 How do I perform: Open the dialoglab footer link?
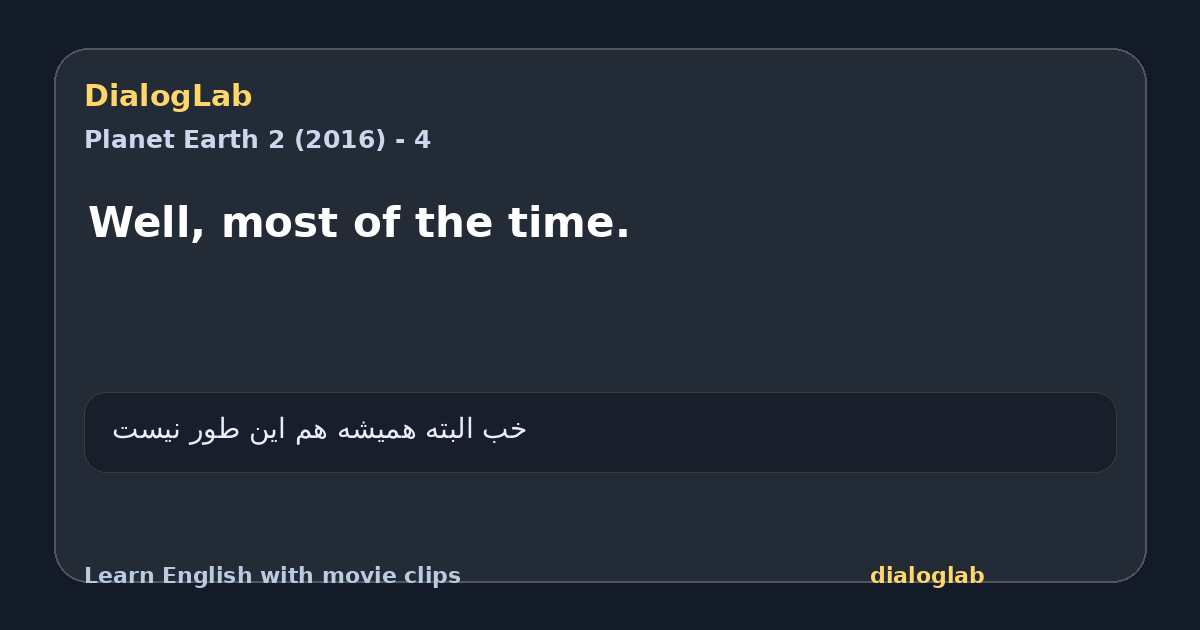coord(927,576)
